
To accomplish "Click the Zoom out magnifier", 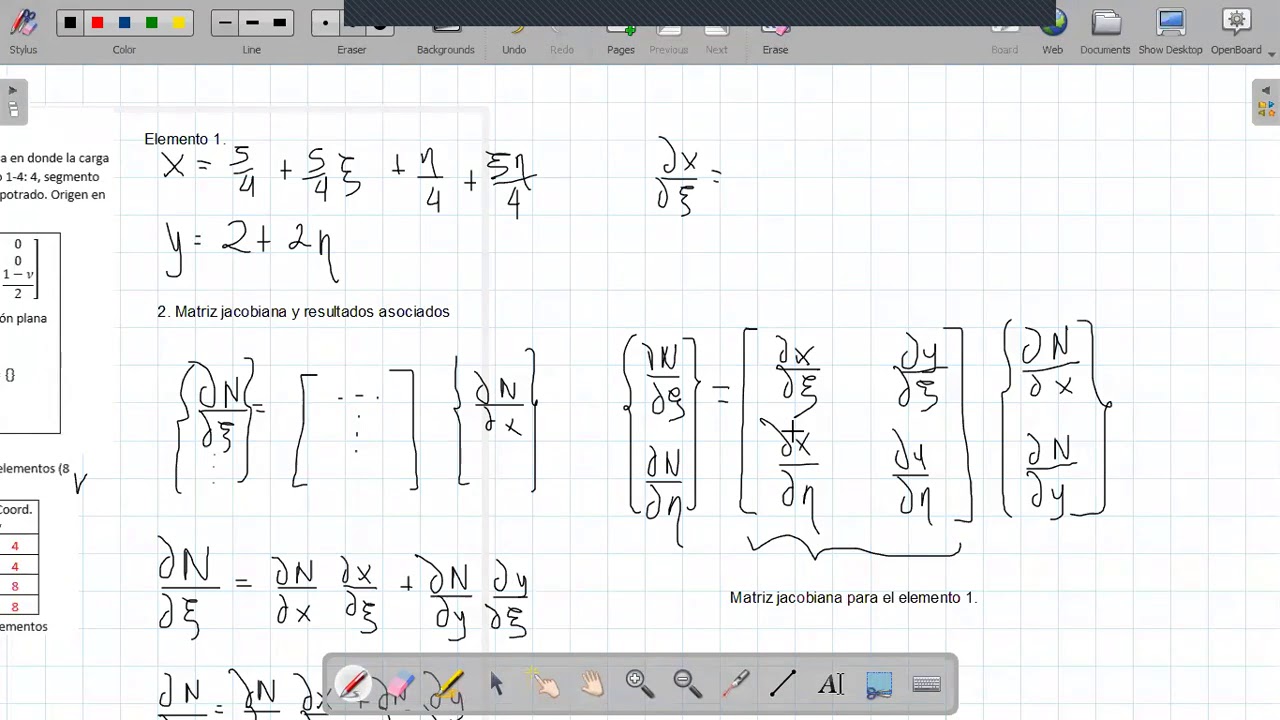I will click(688, 684).
